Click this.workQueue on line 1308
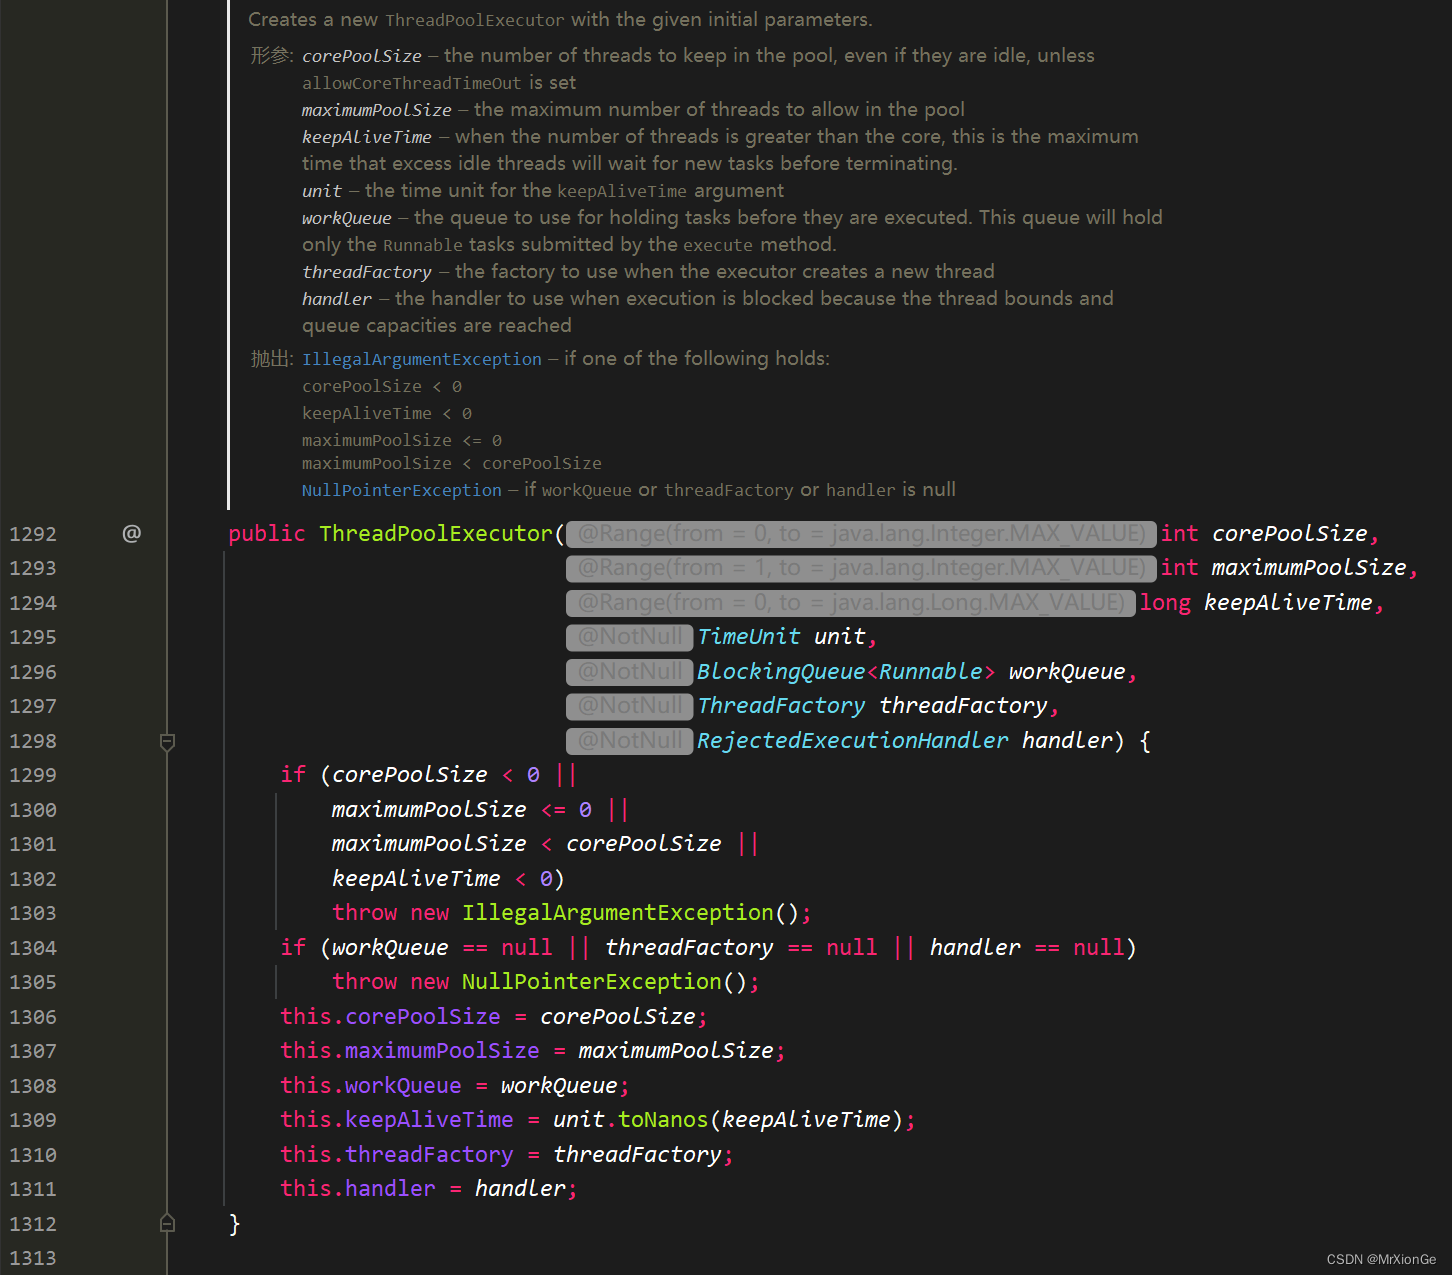This screenshot has height=1275, width=1452. coord(371,1086)
